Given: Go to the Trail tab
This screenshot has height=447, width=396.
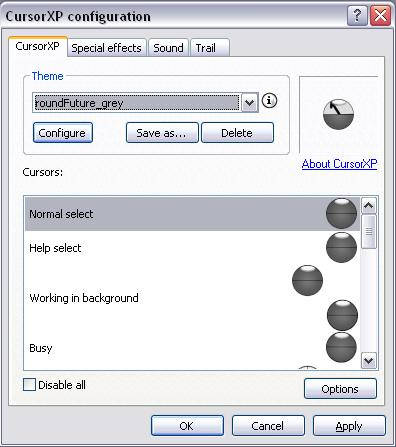Looking at the screenshot, I should 209,48.
